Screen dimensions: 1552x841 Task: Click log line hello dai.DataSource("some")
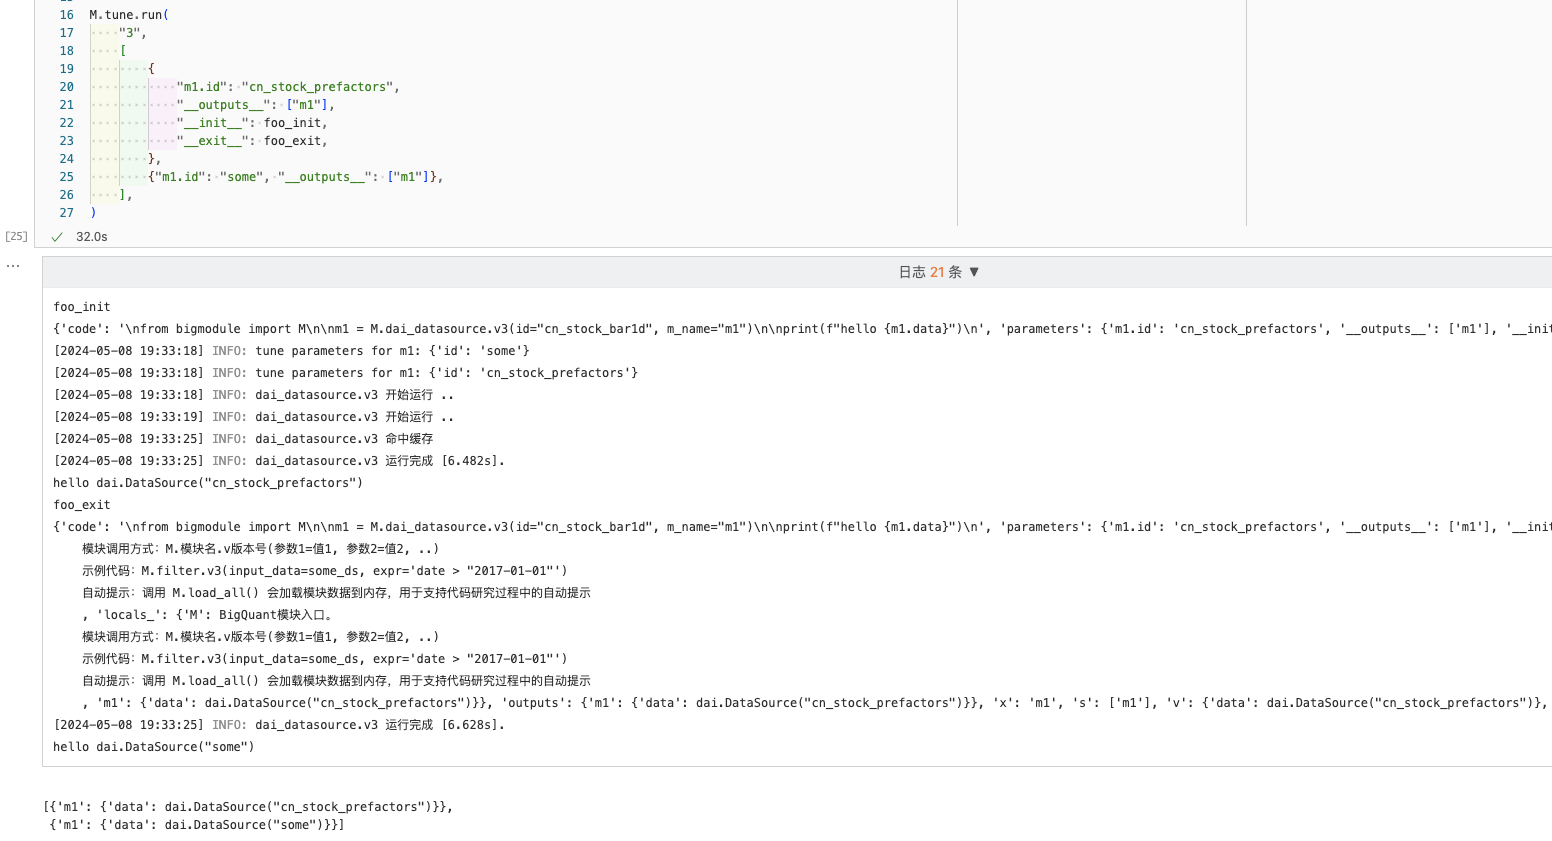(154, 747)
